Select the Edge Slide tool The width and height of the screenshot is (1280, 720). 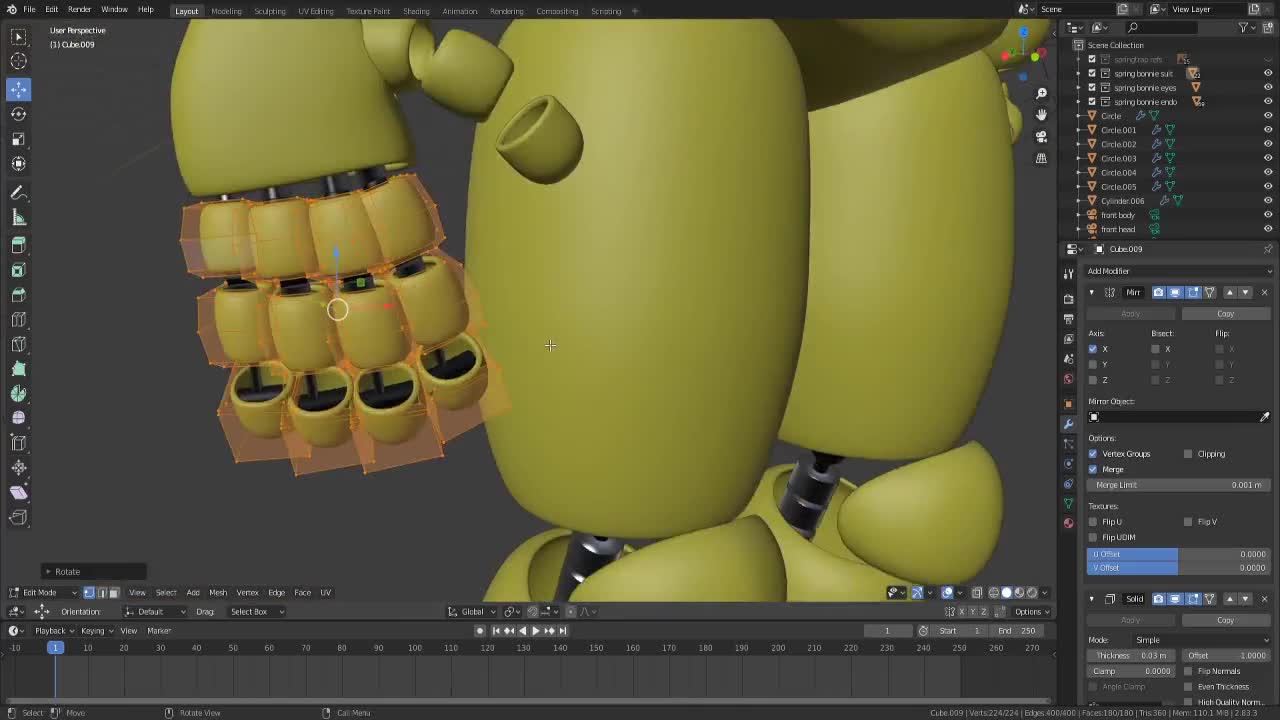click(x=18, y=443)
